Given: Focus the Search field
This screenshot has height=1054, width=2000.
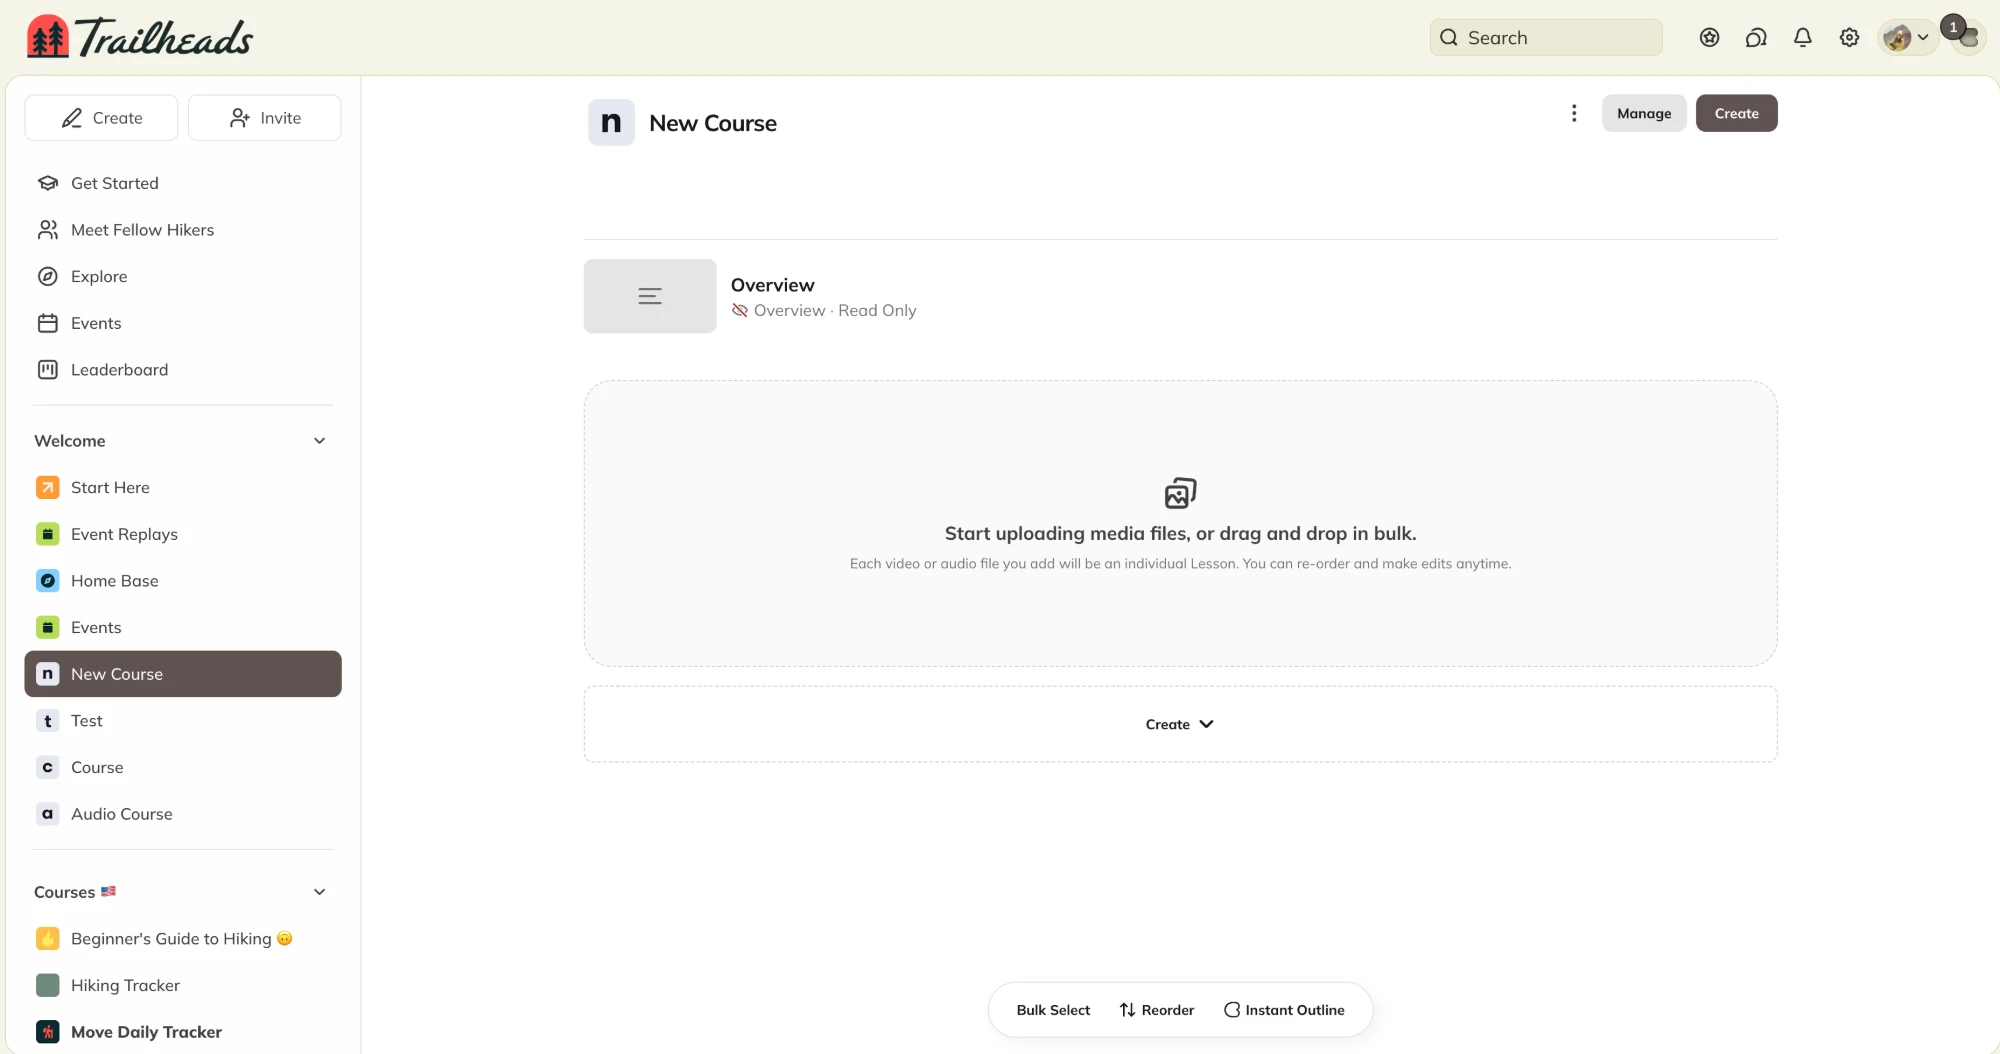Looking at the screenshot, I should point(1546,38).
